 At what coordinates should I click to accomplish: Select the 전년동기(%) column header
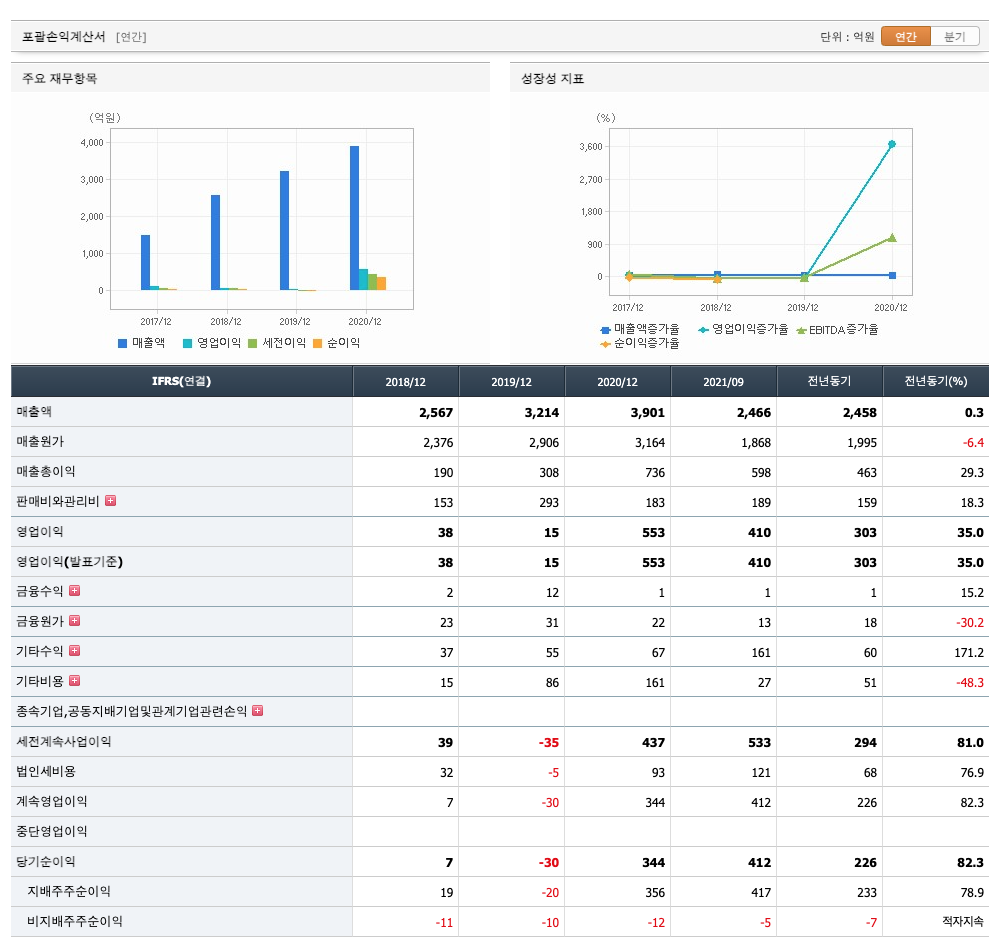tap(936, 381)
